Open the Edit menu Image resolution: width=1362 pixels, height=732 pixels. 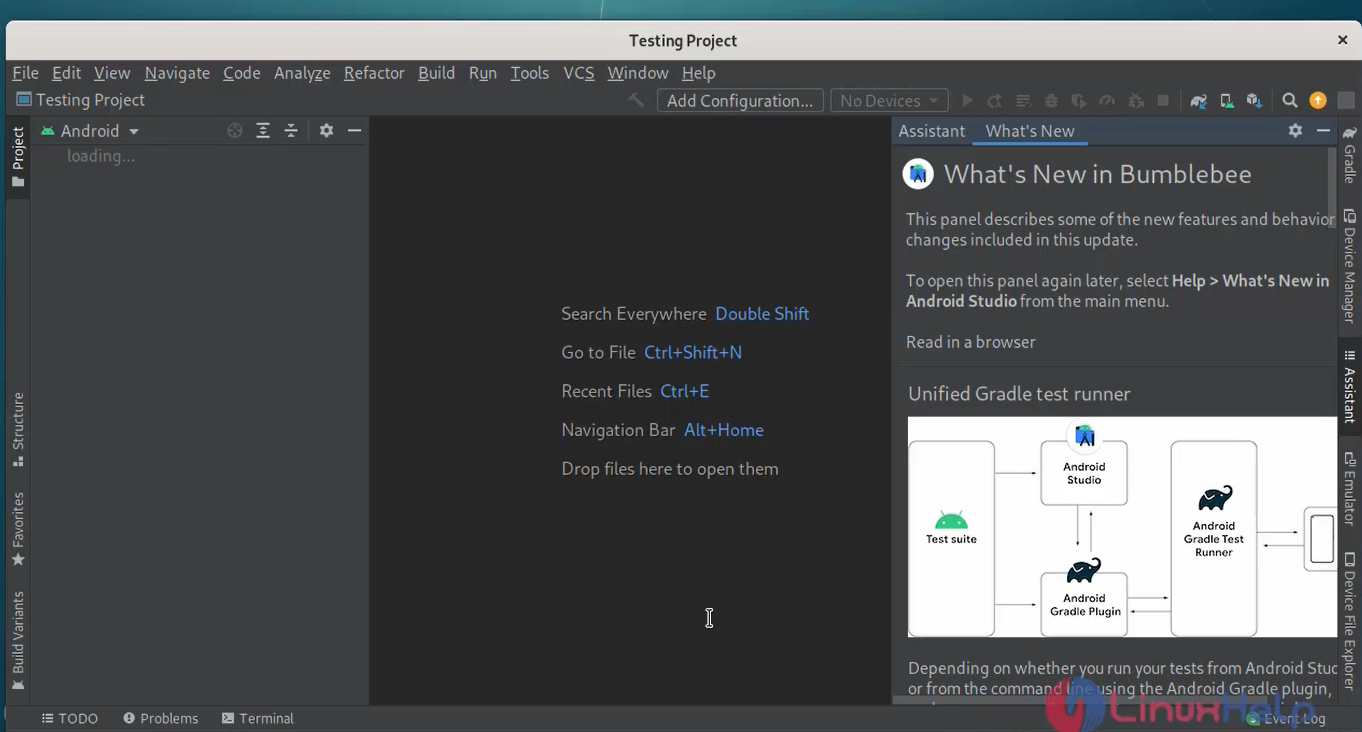(x=66, y=73)
